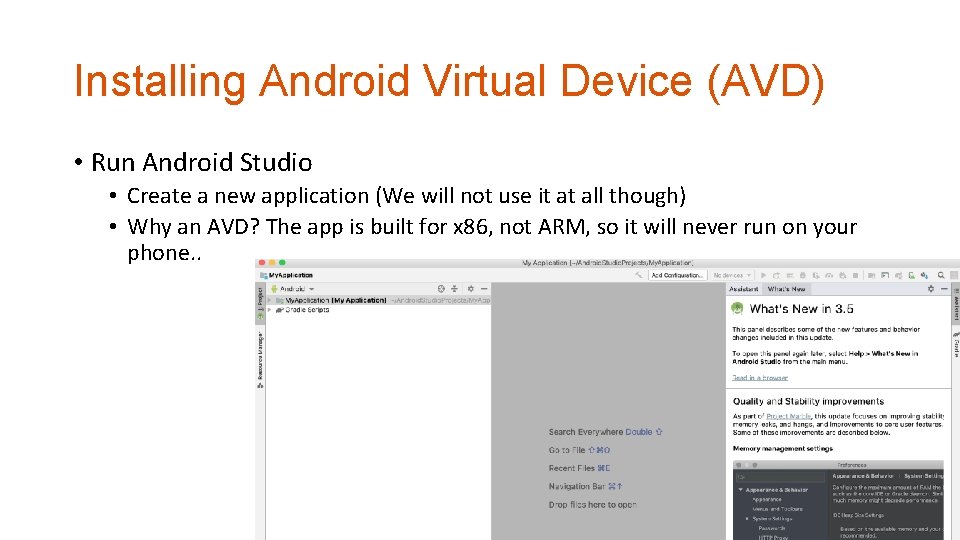Toggle the Assistant tab on right edge
This screenshot has width=960, height=540.
[x=956, y=306]
